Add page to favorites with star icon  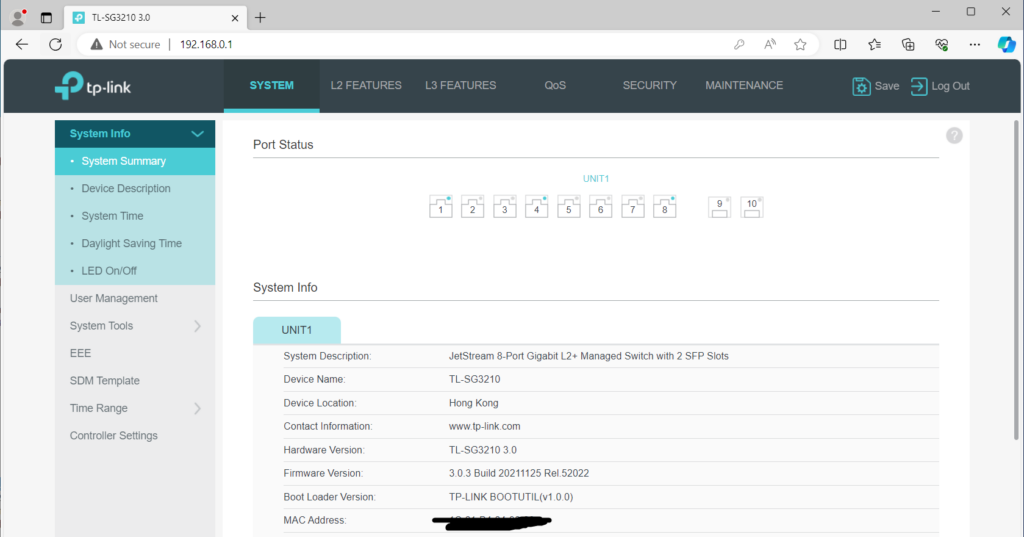click(x=800, y=44)
